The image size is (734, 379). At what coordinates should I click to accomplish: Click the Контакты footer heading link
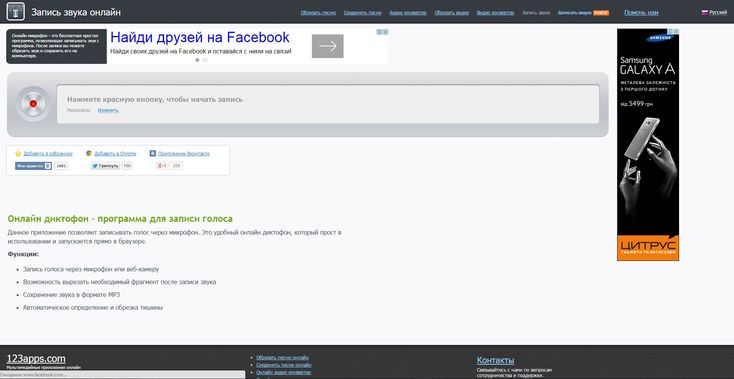[x=495, y=360]
